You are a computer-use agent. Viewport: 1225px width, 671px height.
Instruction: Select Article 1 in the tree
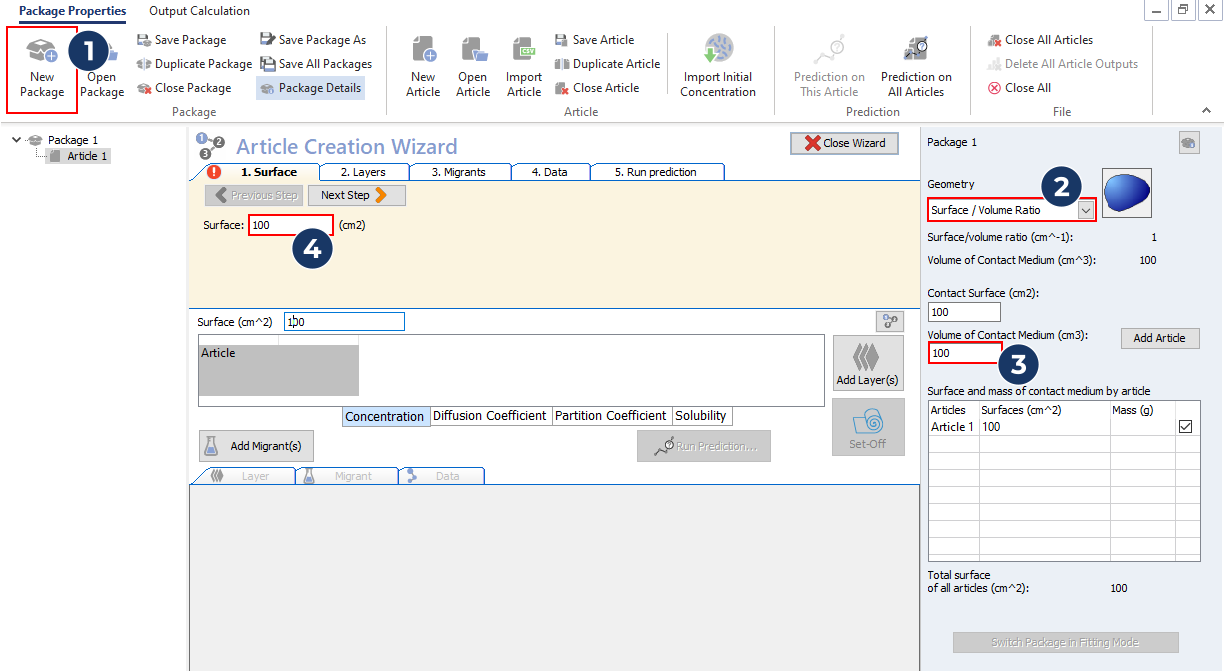87,156
